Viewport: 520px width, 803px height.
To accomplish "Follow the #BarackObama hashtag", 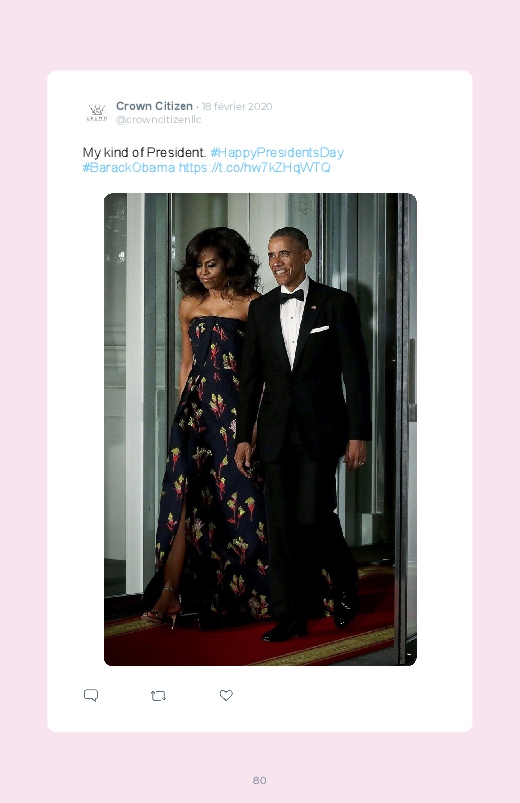I will pyautogui.click(x=129, y=167).
